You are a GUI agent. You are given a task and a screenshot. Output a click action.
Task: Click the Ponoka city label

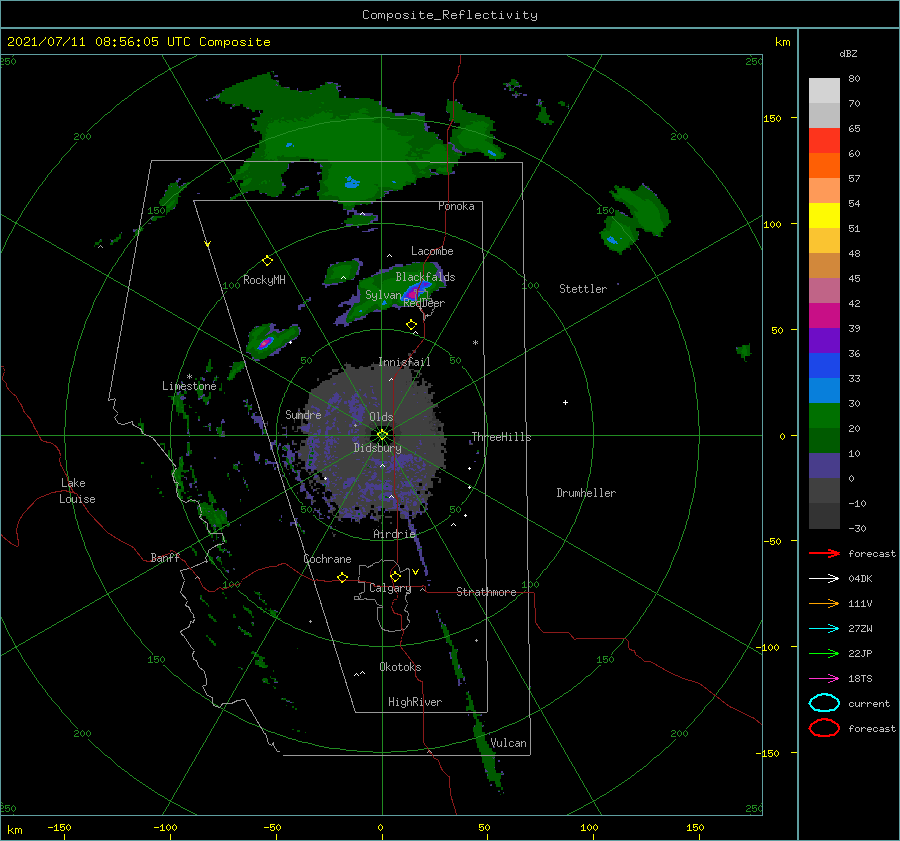456,206
